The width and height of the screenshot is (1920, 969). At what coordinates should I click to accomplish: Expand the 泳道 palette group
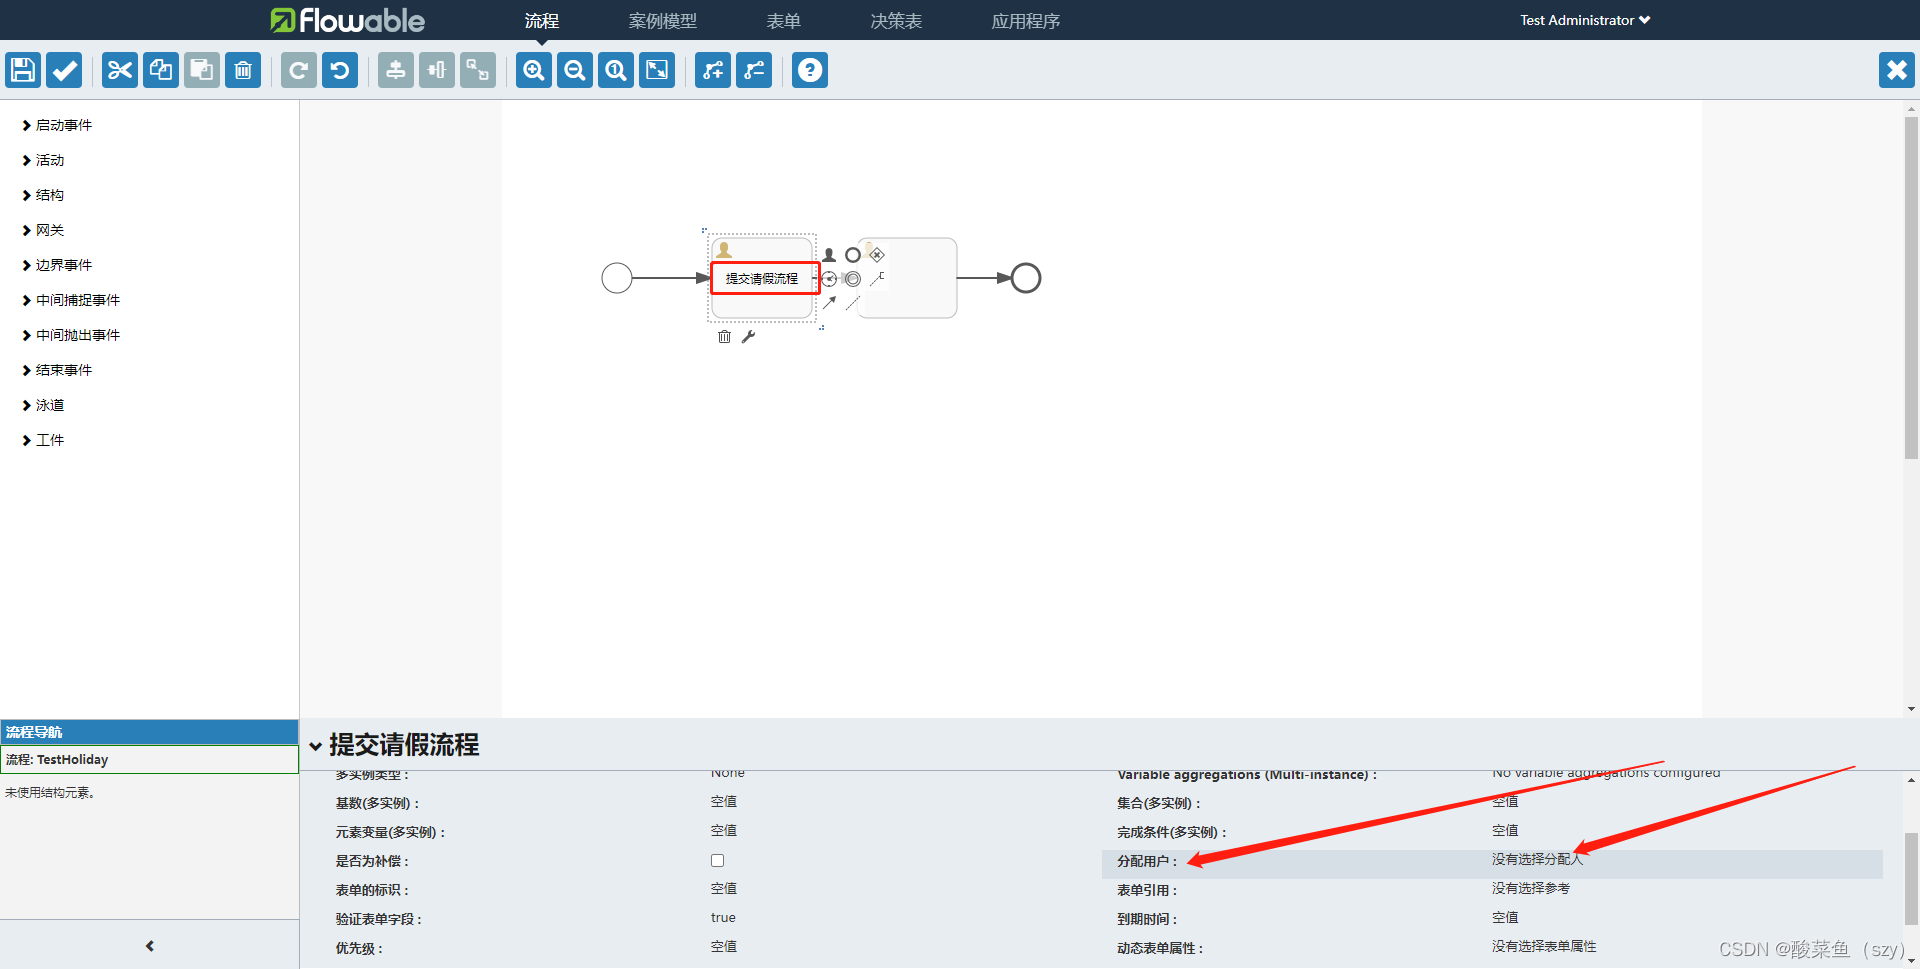tap(43, 405)
